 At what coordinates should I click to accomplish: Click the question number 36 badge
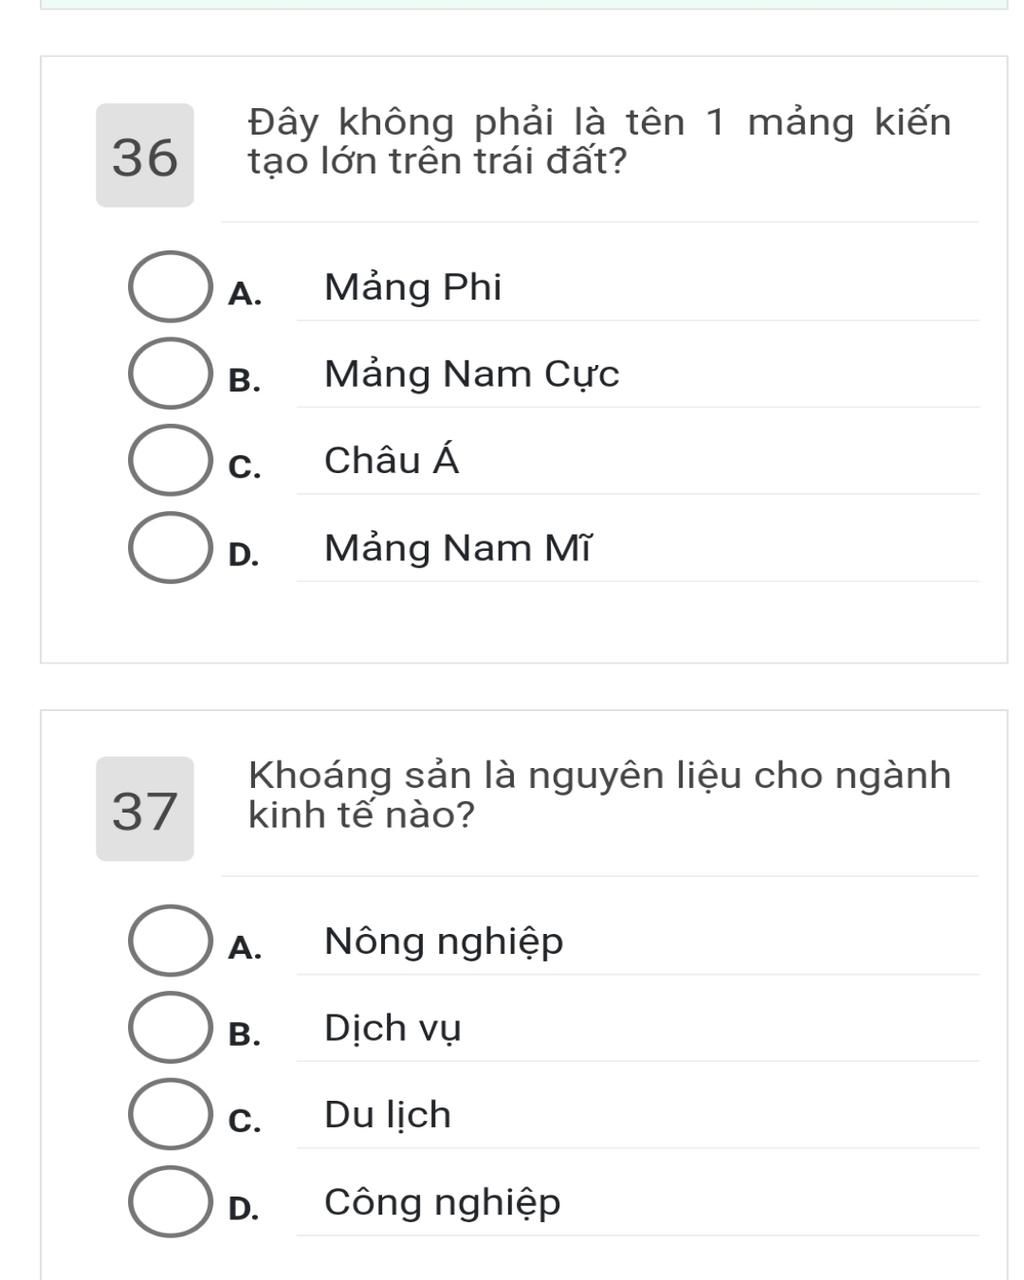(145, 156)
